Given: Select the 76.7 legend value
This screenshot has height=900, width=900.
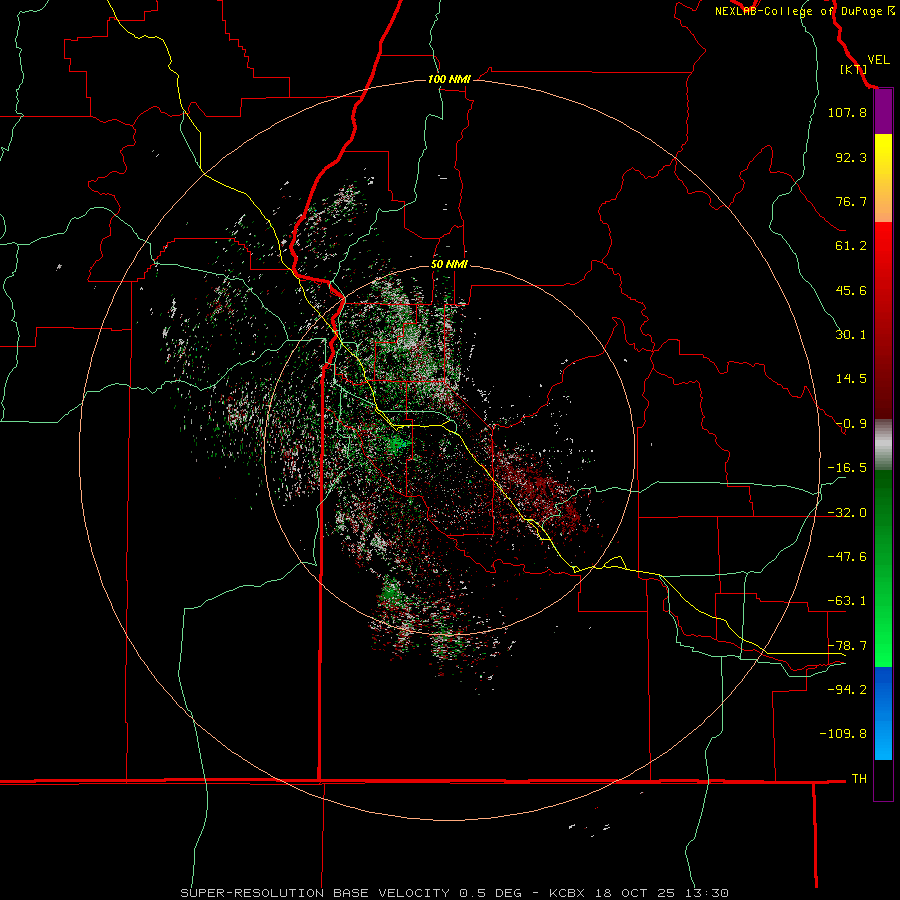Looking at the screenshot, I should (x=851, y=201).
